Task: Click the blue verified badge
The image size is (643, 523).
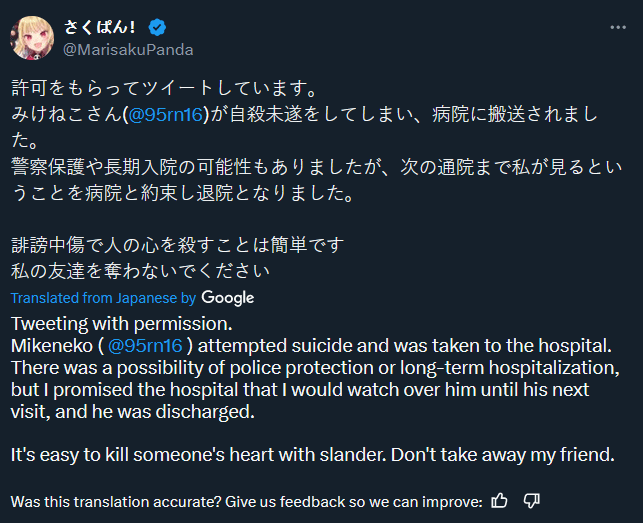Action: coord(157,27)
